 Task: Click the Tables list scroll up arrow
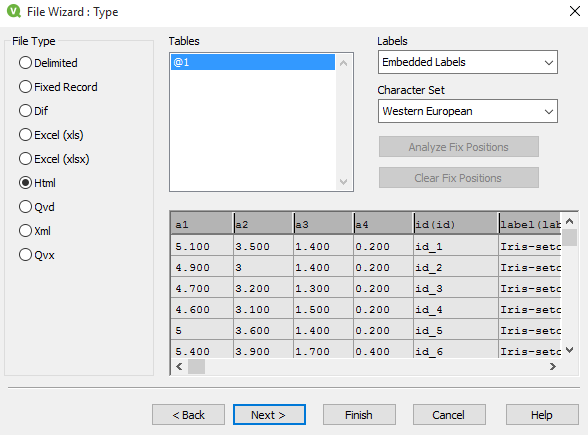click(343, 63)
